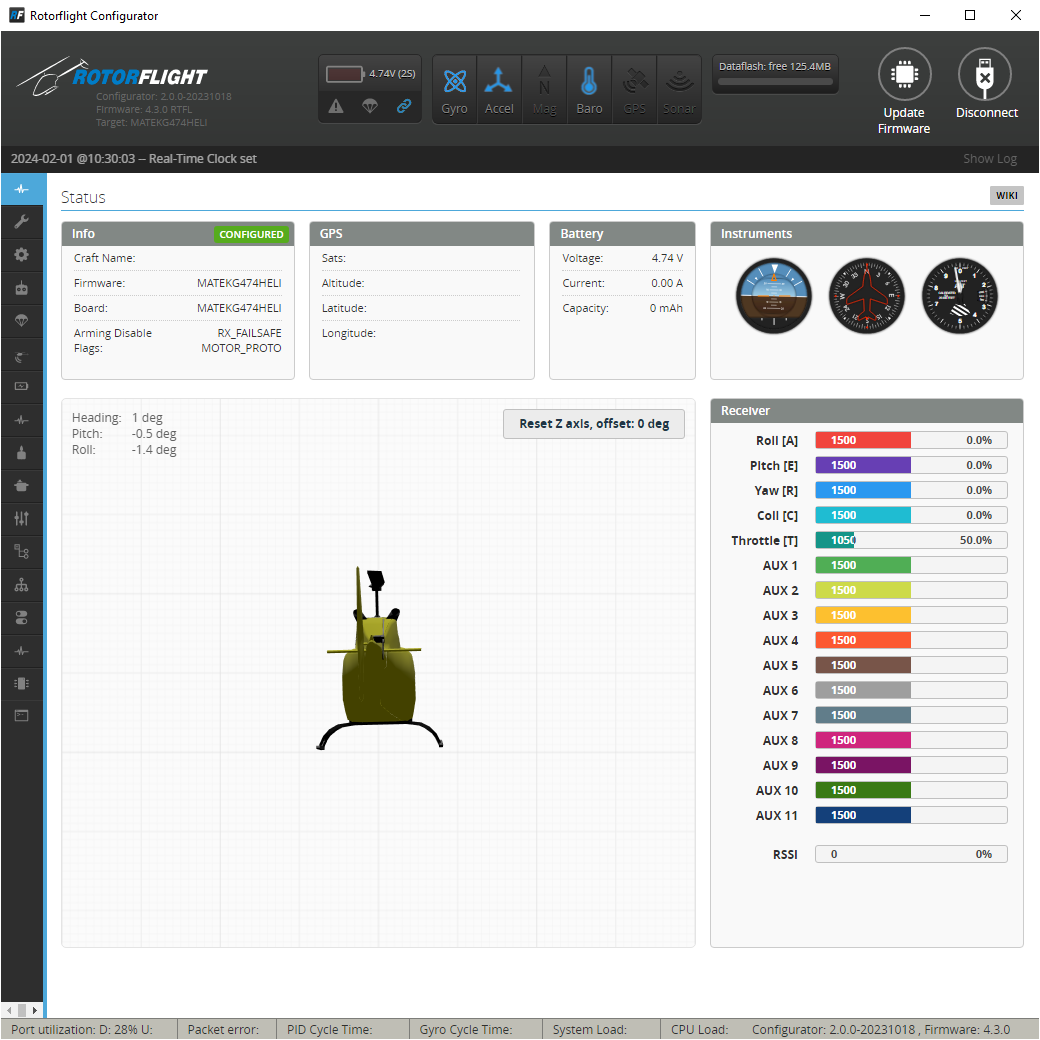This screenshot has width=1040, height=1040.
Task: Open the command-line terminal icon in sidebar
Action: (x=21, y=715)
